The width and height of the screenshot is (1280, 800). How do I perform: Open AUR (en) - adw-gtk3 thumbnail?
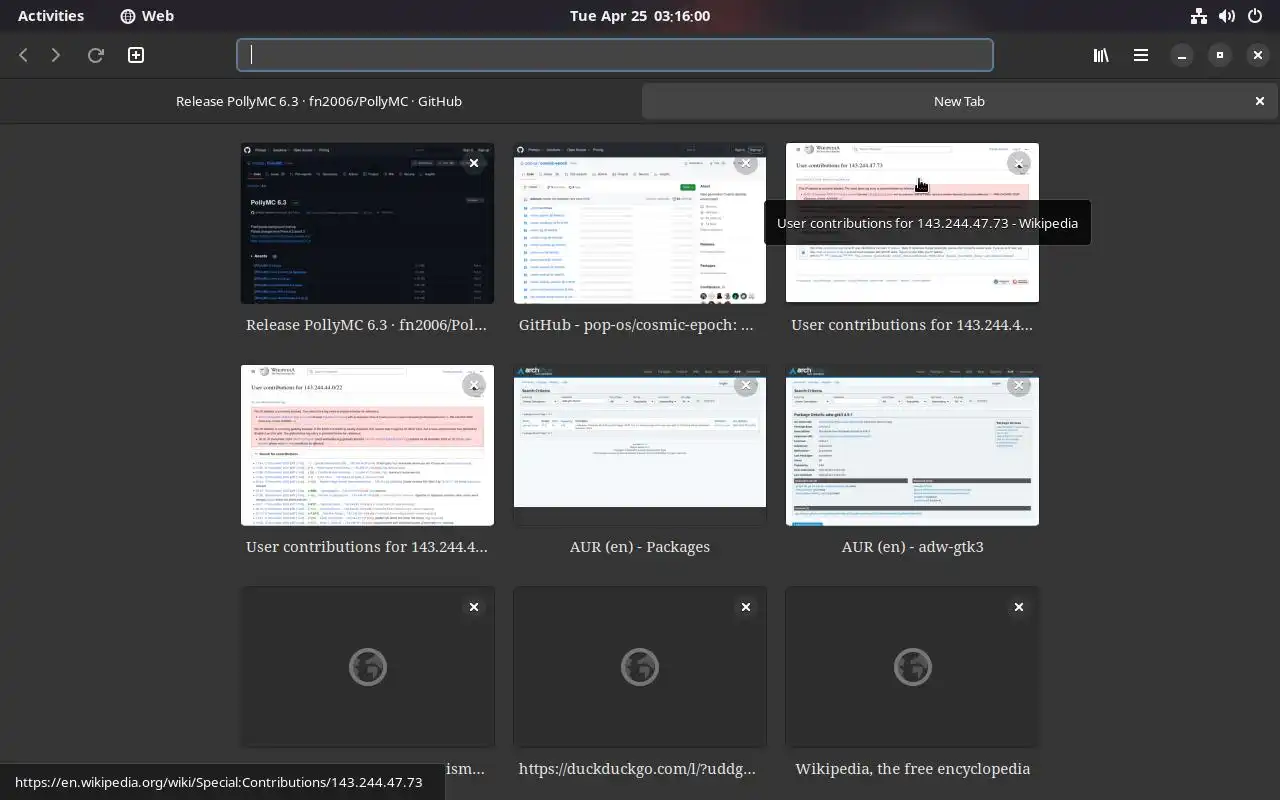point(912,445)
